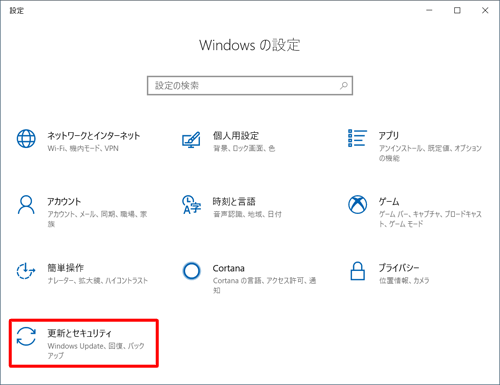Click the 'Wi-Fi, 機内モード, VPN' description
Viewport: 500px width, 385px height.
click(83, 148)
